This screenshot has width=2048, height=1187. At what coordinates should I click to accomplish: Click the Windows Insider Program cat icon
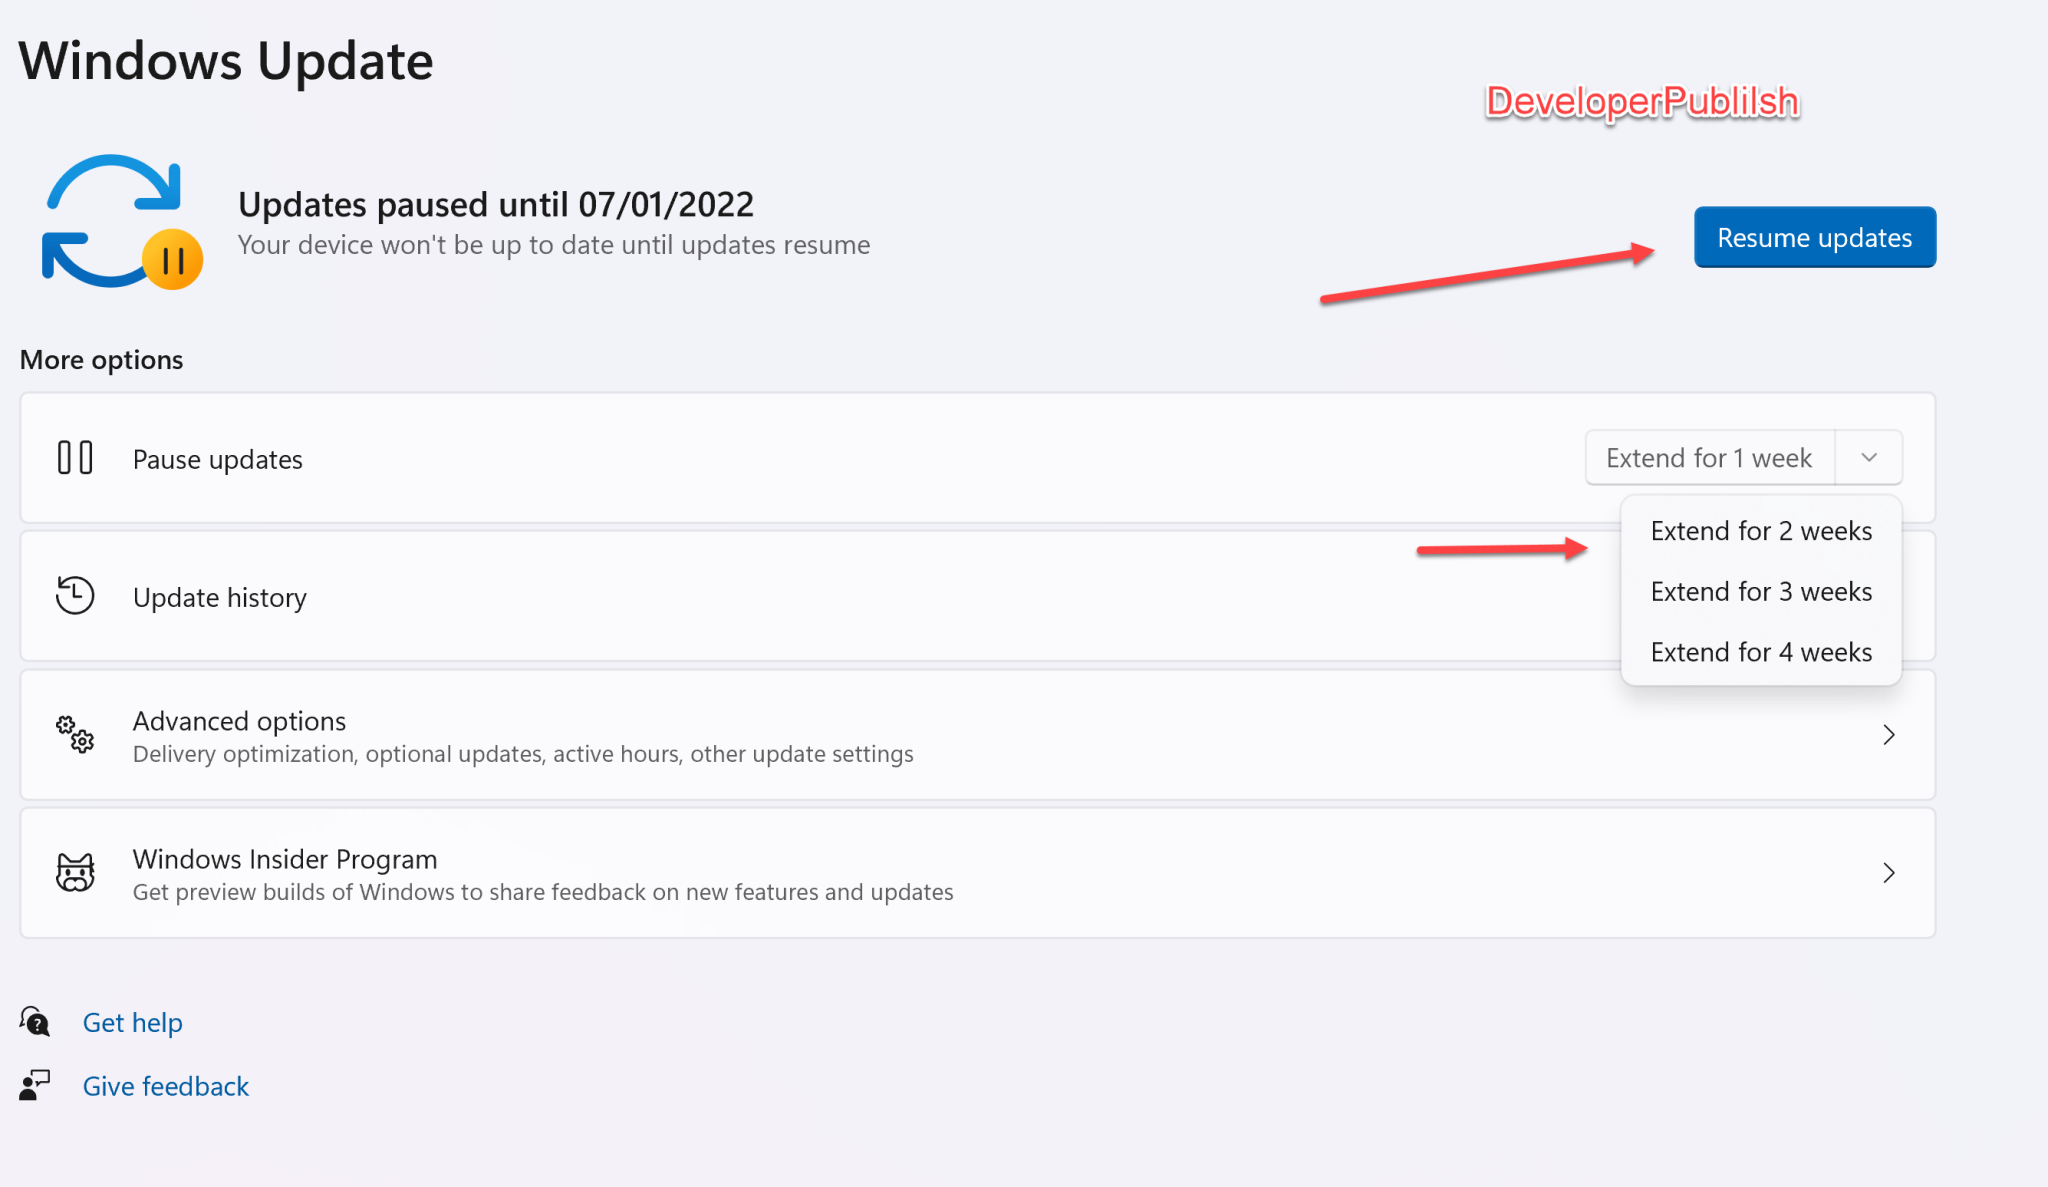[75, 872]
